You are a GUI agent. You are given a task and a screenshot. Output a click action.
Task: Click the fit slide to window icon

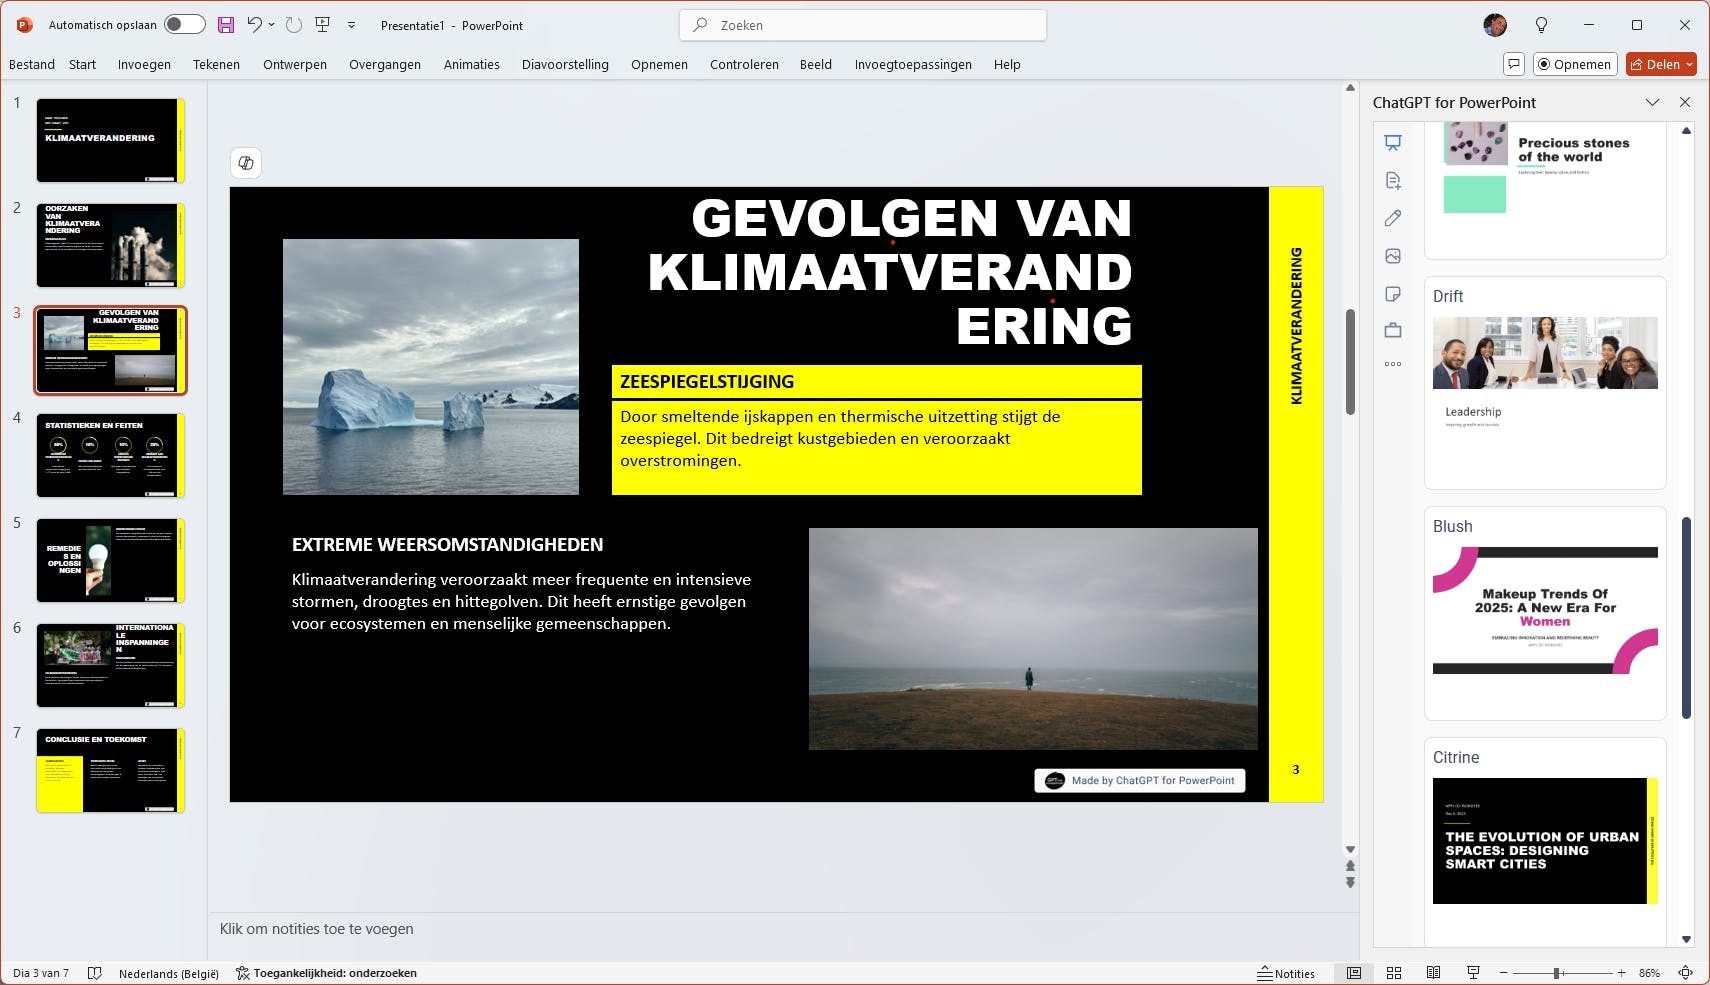pos(1686,973)
